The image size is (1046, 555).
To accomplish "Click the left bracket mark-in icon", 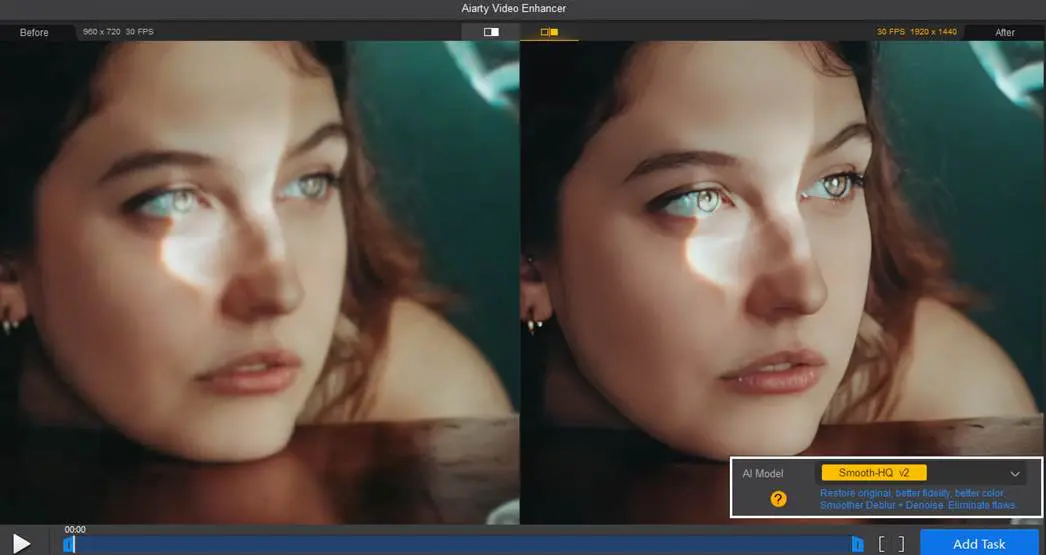I will (x=882, y=544).
